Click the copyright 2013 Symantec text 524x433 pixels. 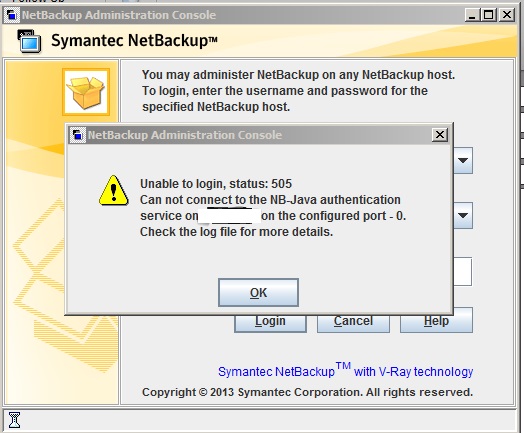tap(307, 392)
